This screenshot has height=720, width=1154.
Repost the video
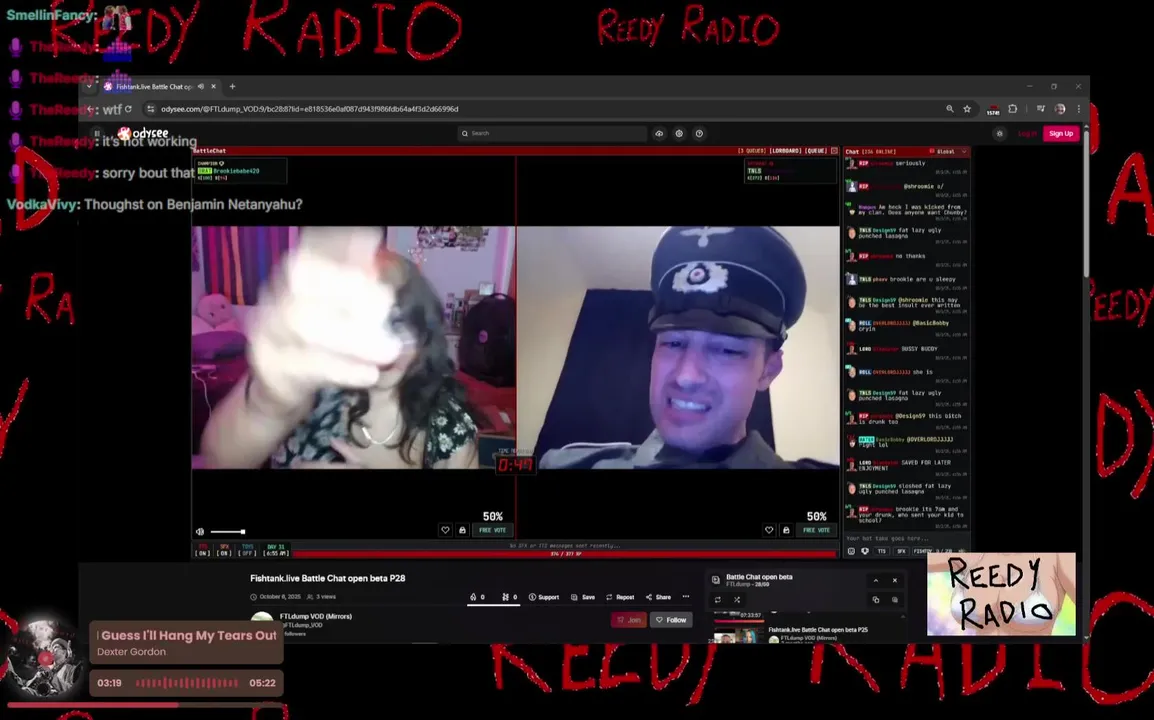(x=620, y=597)
